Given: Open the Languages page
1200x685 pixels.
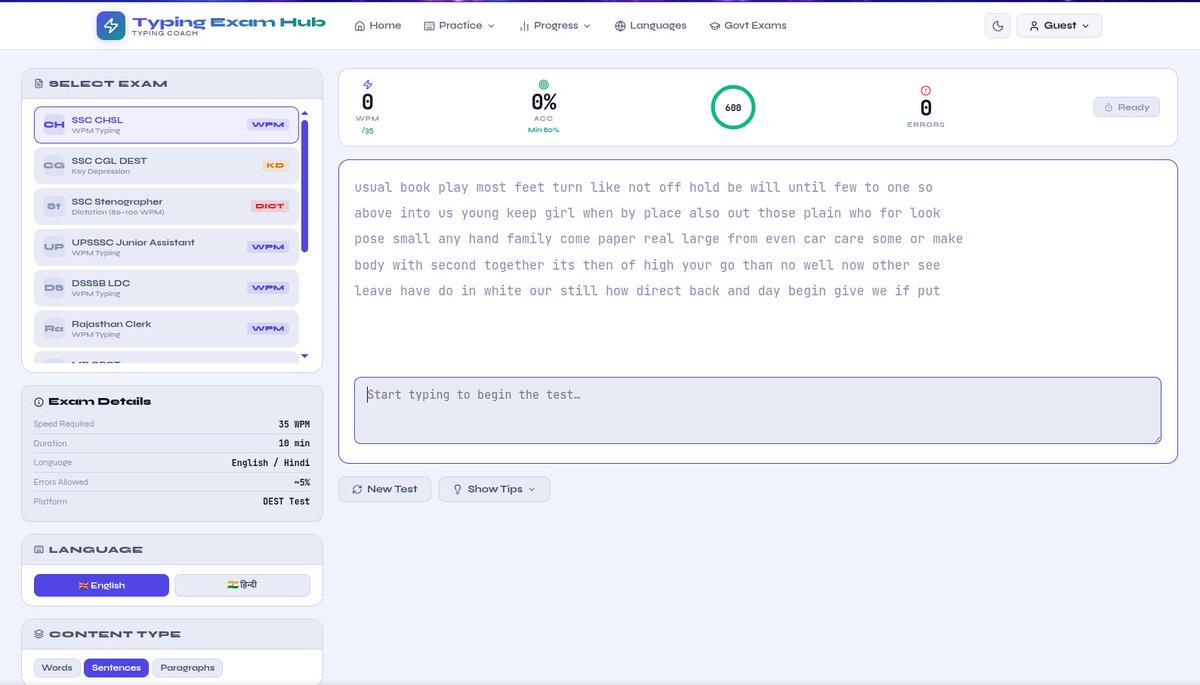Looking at the screenshot, I should click(651, 26).
